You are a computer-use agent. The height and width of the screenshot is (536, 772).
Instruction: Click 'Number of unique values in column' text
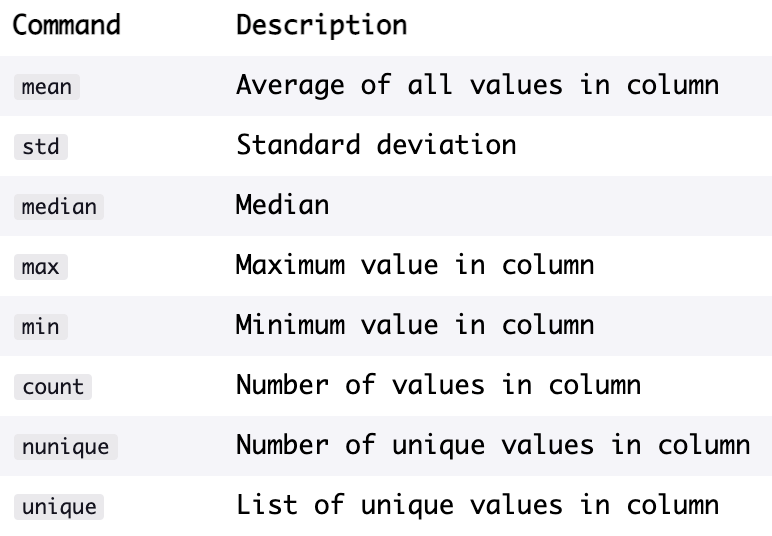[493, 446]
